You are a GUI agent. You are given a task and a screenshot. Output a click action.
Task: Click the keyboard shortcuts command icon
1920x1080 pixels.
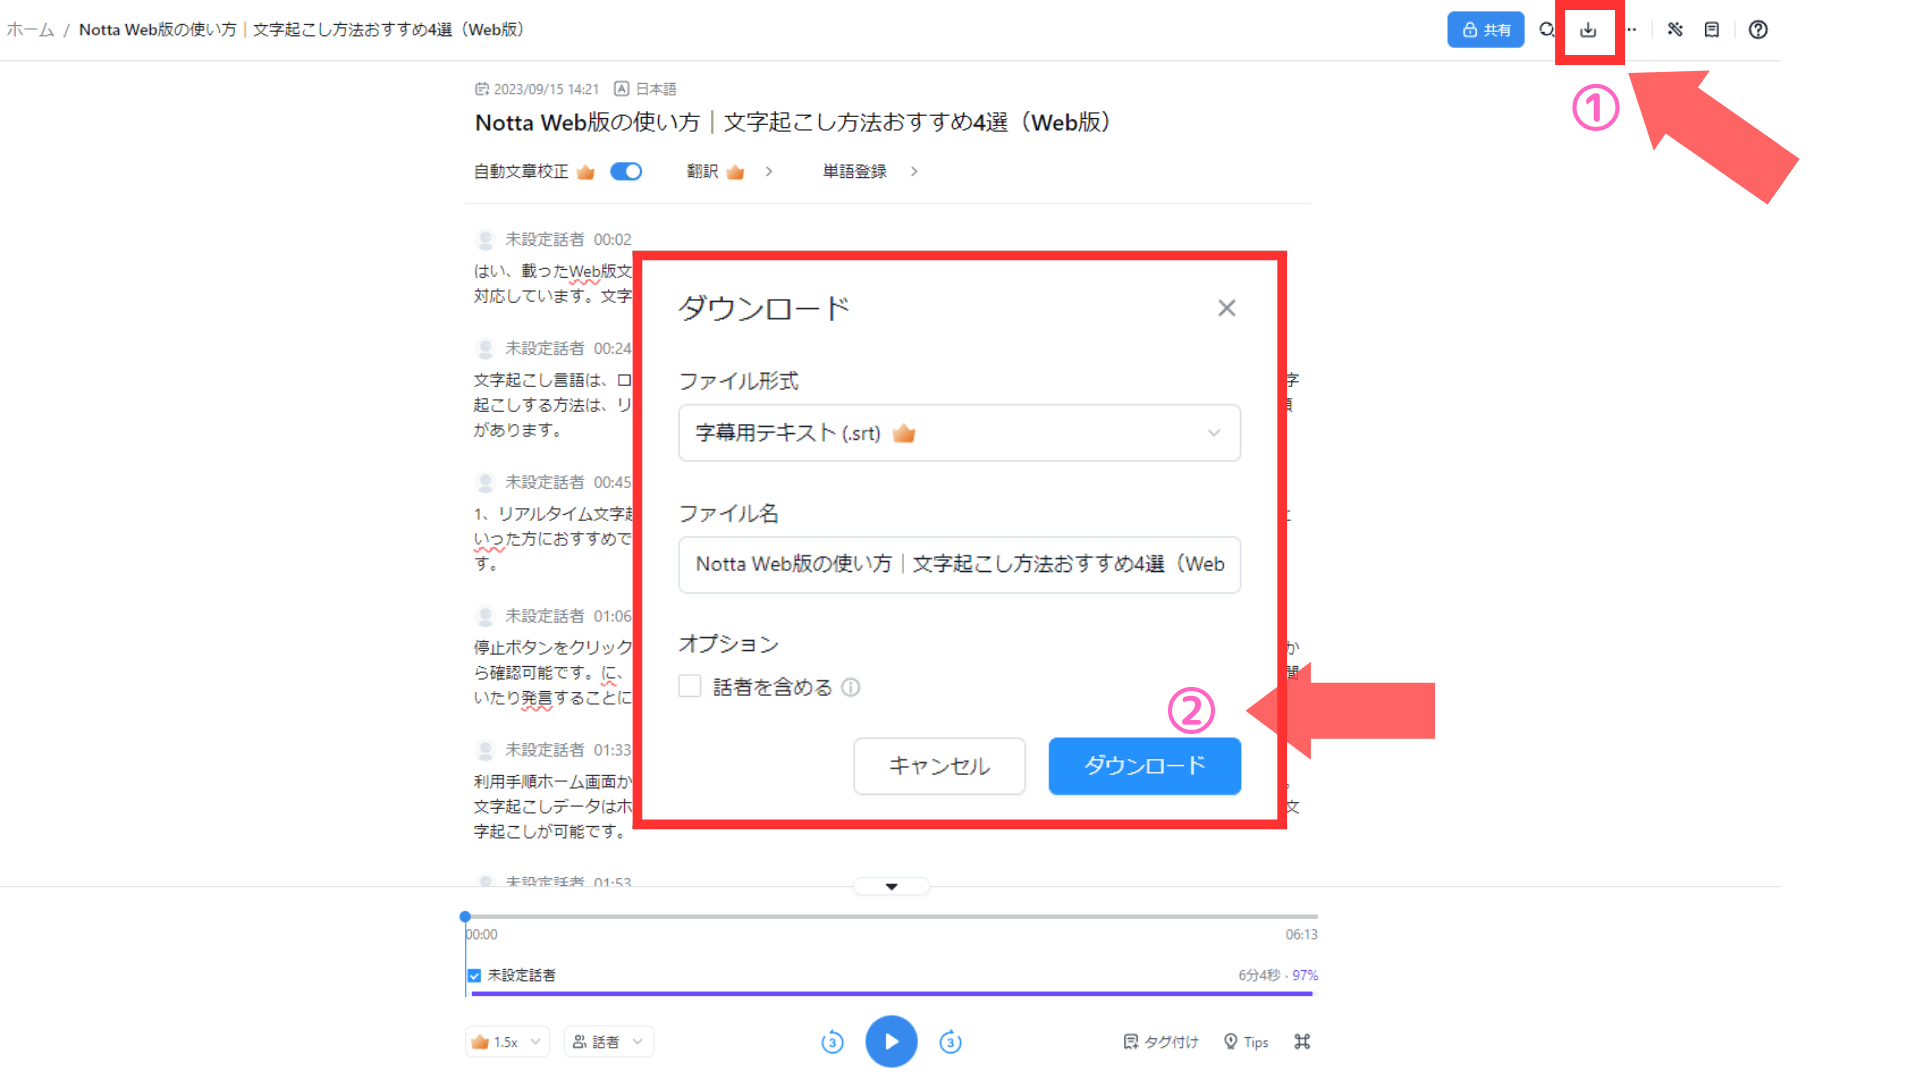[1302, 1042]
